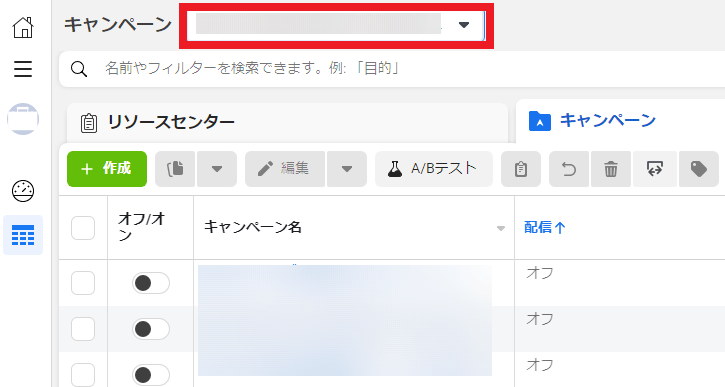
Task: Tick the select-all header checkbox
Action: pos(83,228)
